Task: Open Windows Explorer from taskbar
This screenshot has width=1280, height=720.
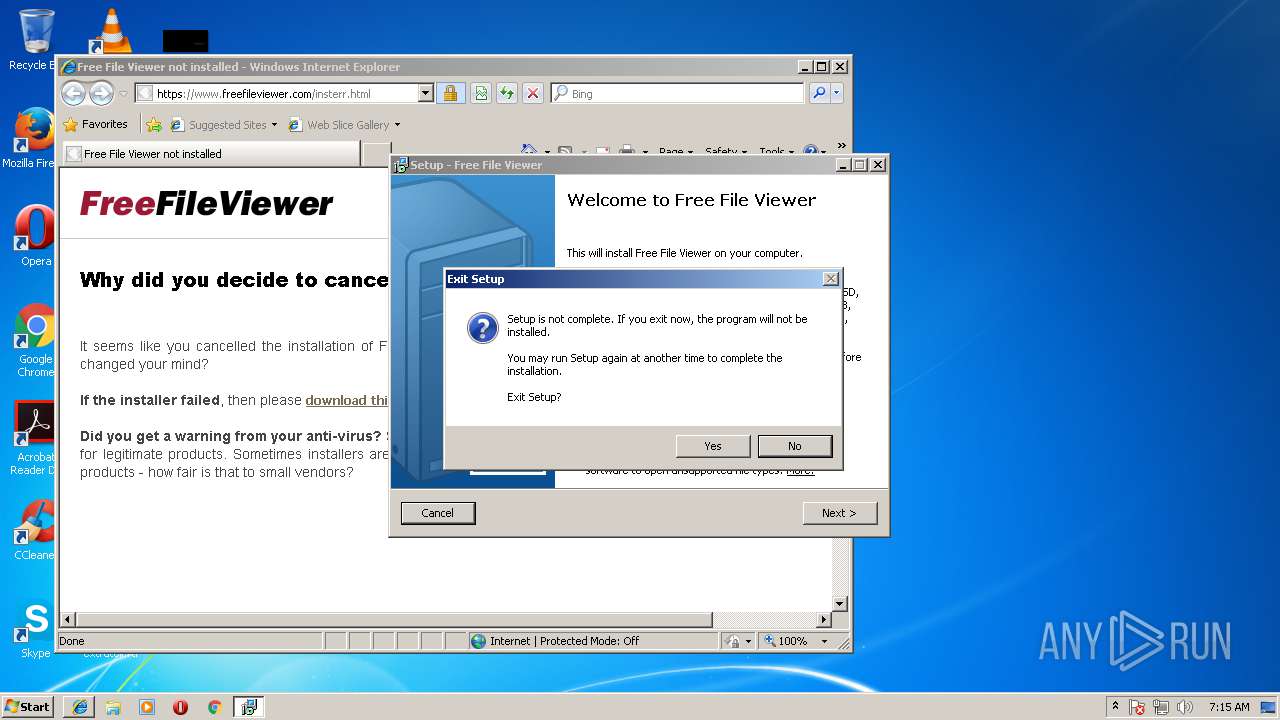Action: (x=113, y=707)
